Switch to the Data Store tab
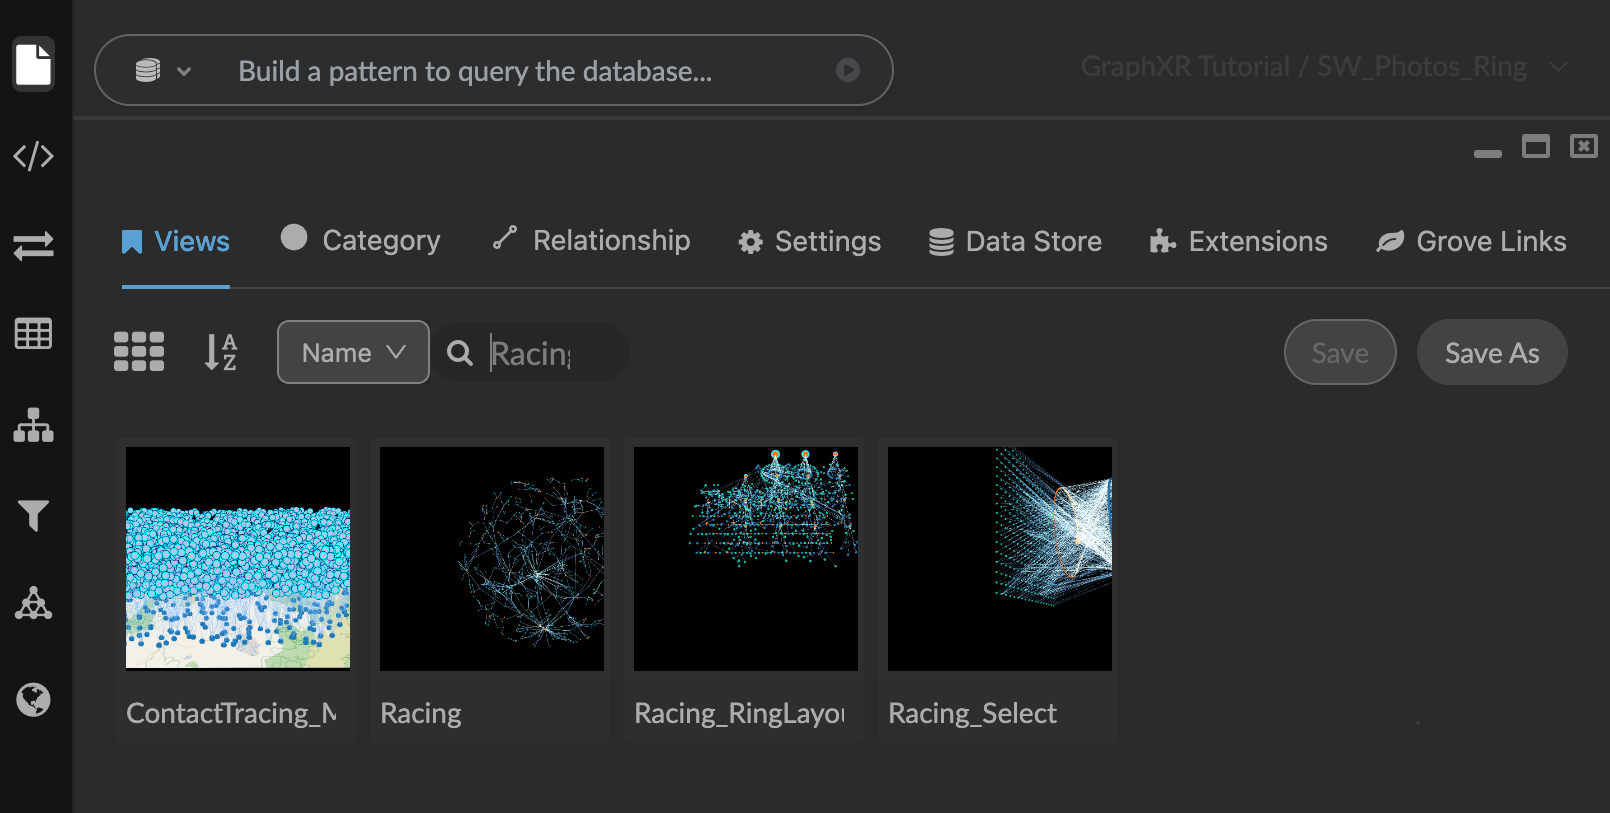The image size is (1610, 813). click(1015, 242)
